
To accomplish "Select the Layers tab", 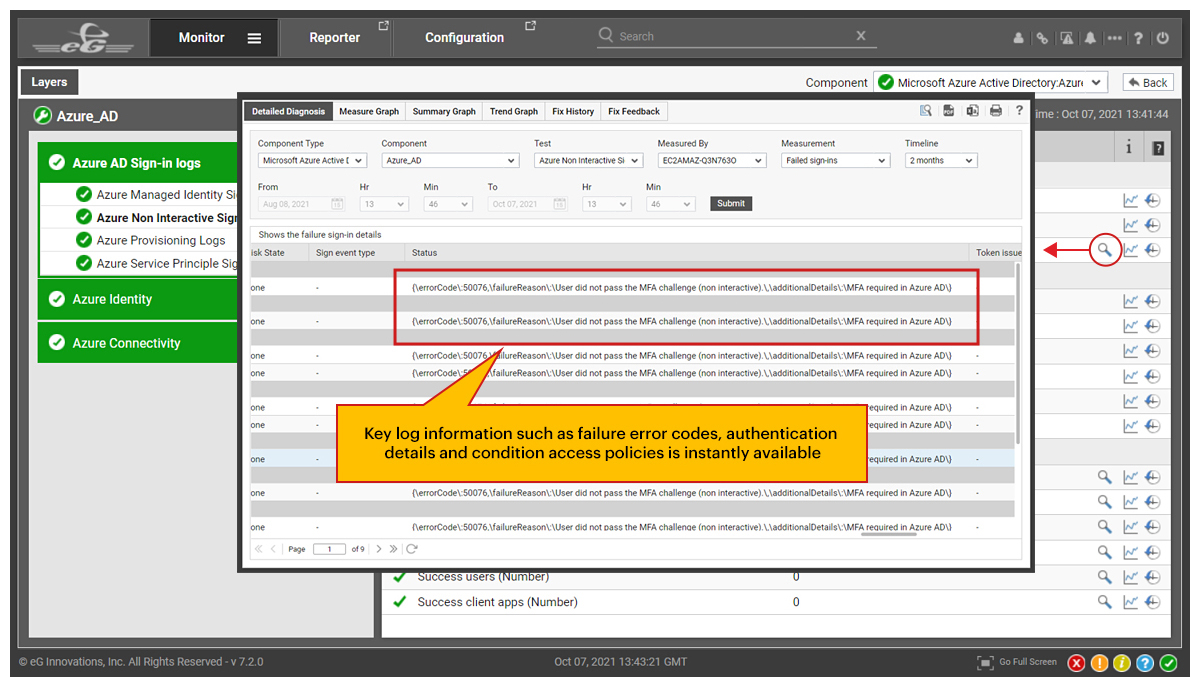I will click(x=49, y=82).
